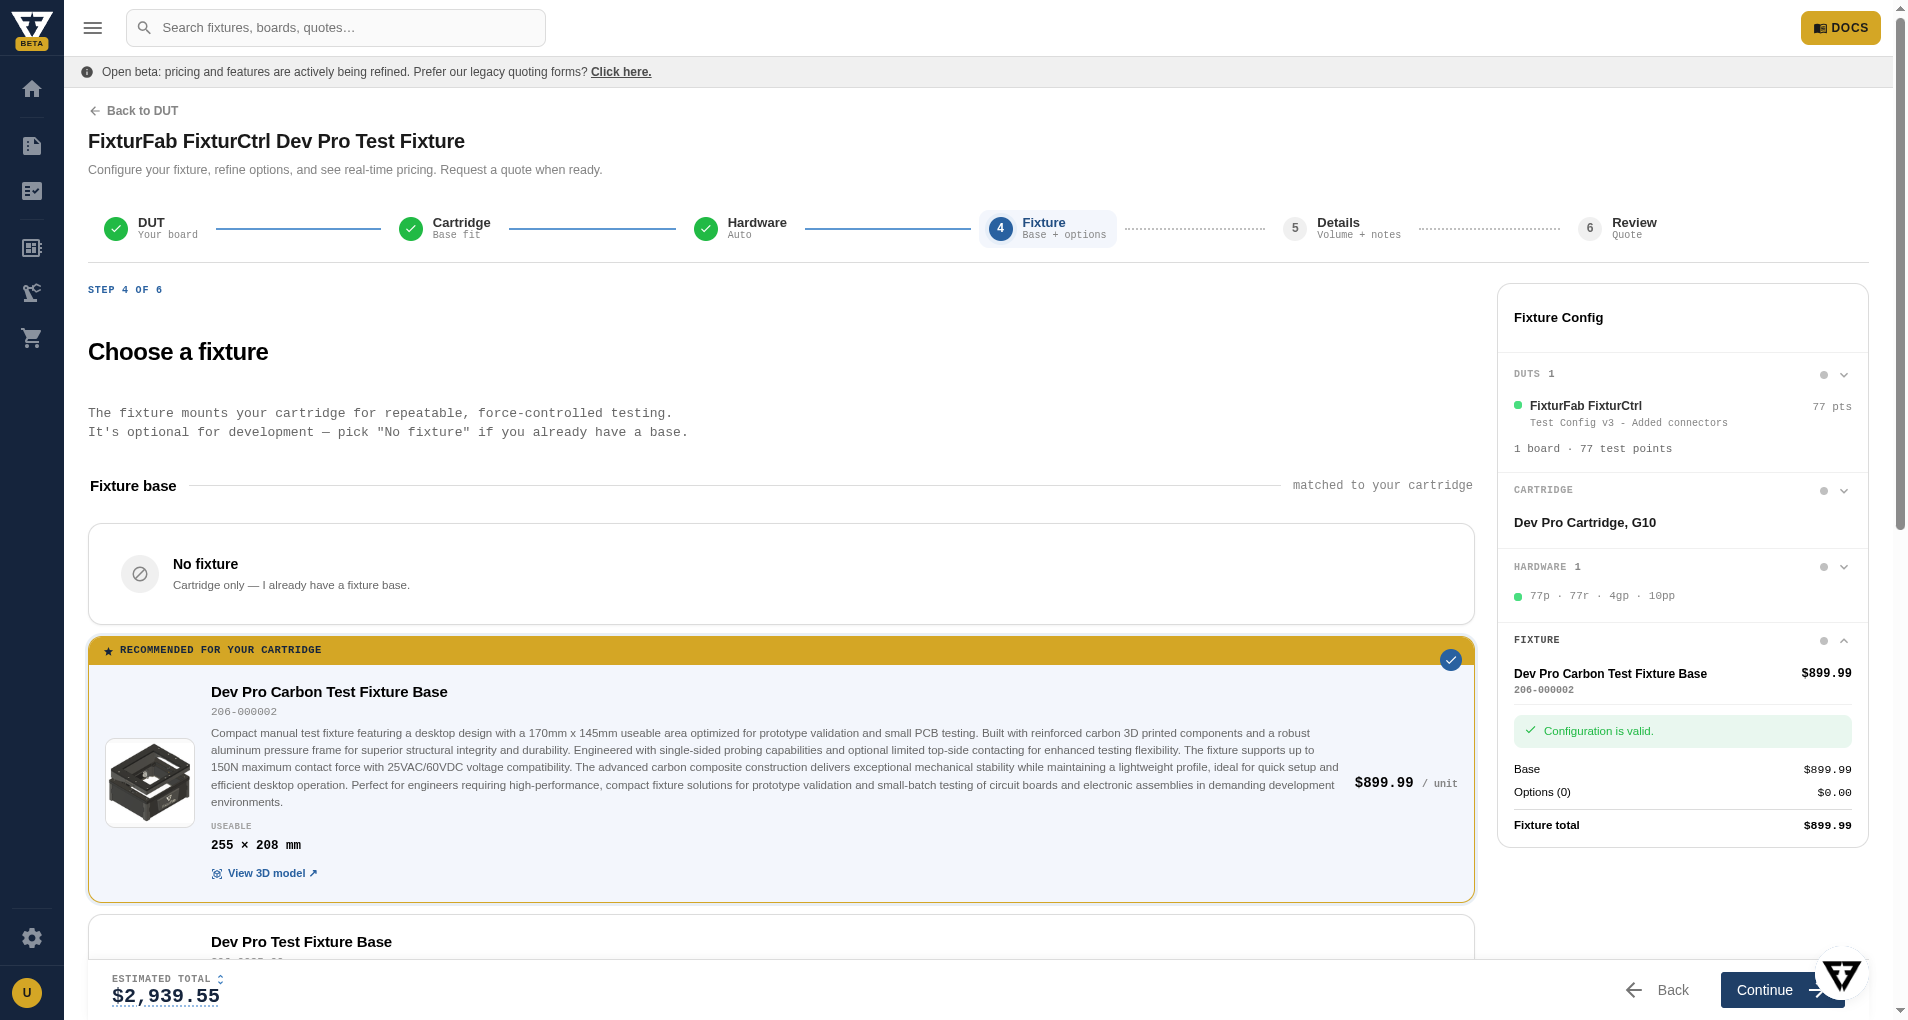Screen dimensions: 1908x1020
Task: Click the search fixtures input field
Action: click(336, 28)
